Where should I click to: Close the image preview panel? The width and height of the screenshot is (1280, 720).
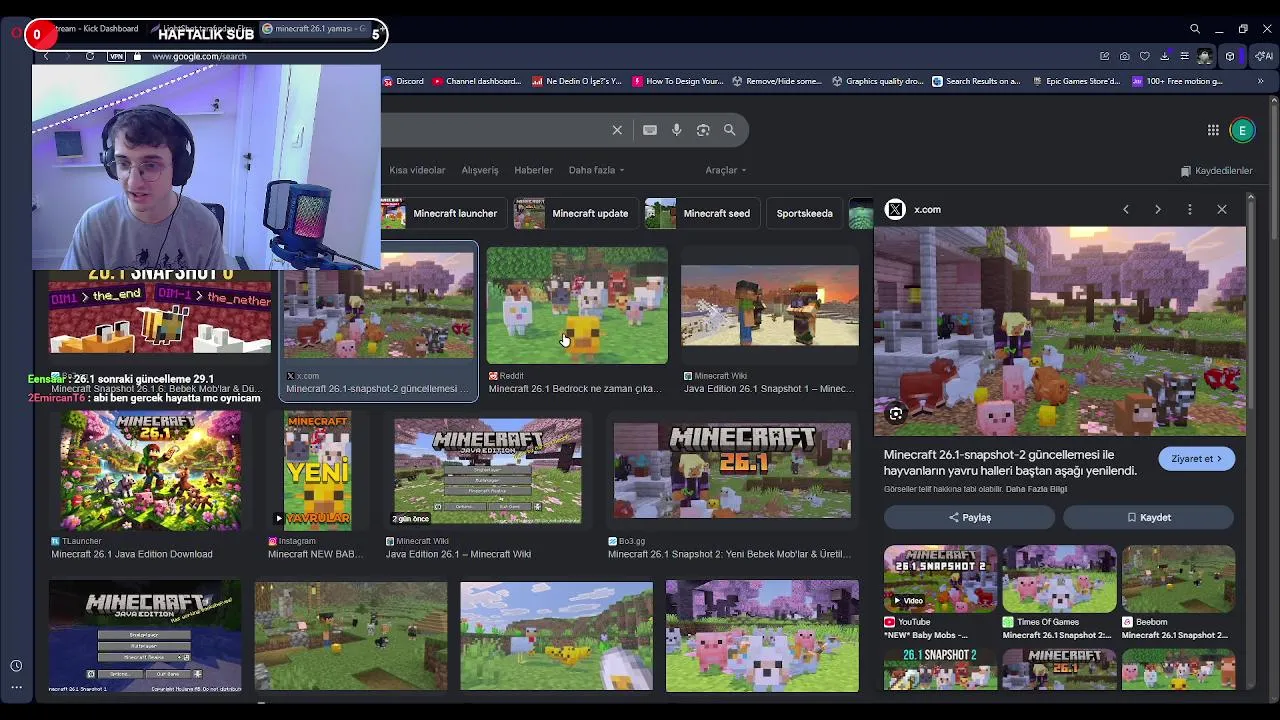click(1222, 209)
